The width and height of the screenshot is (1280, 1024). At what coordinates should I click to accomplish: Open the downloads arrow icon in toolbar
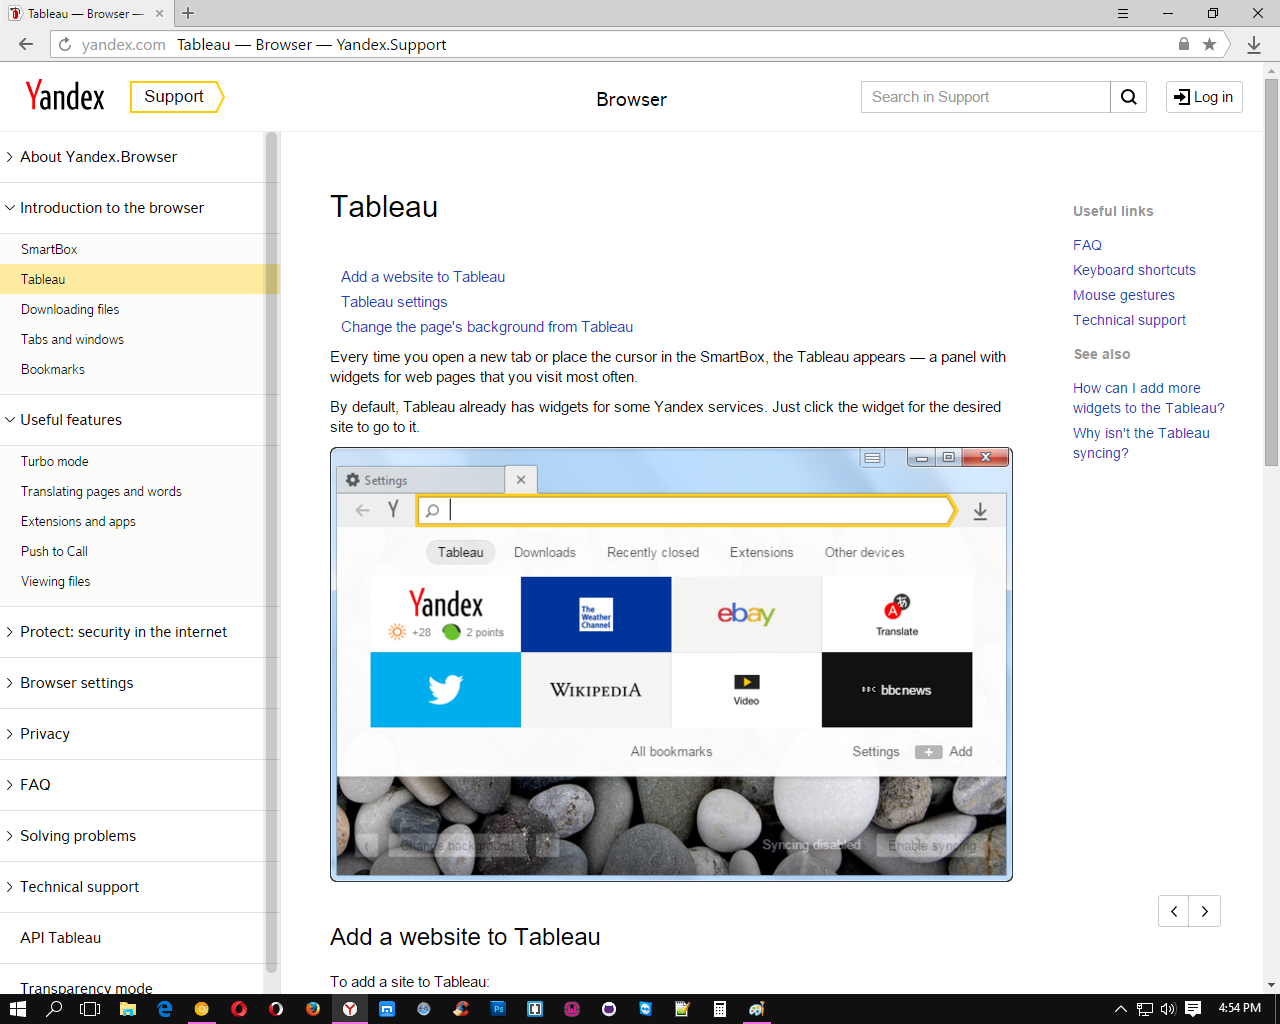(x=1254, y=44)
